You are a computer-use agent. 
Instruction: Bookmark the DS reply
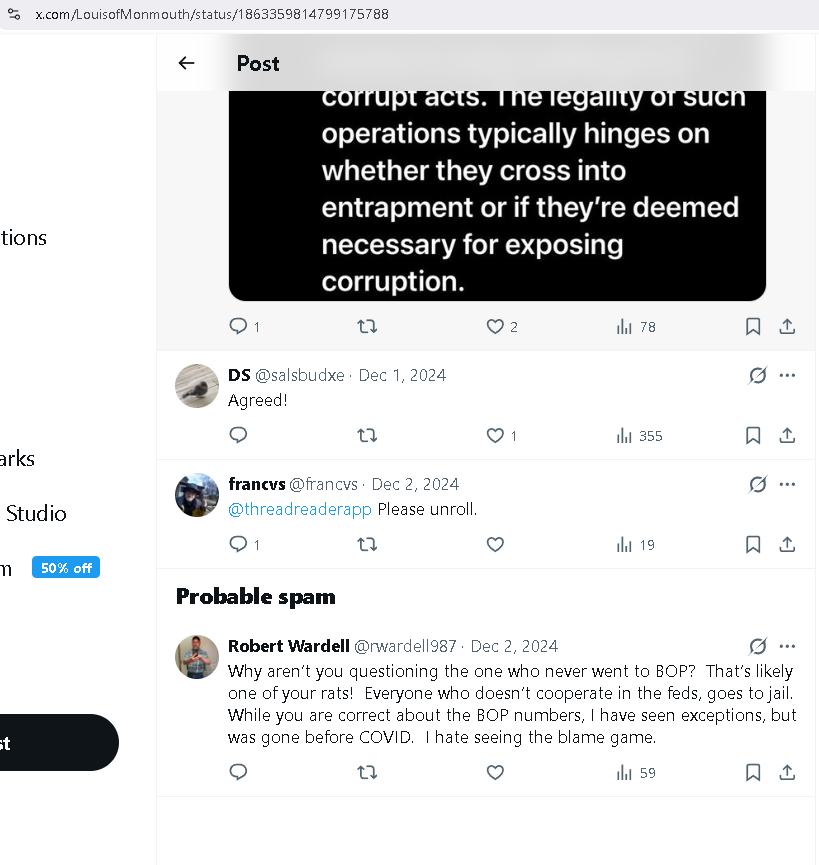pyautogui.click(x=753, y=436)
